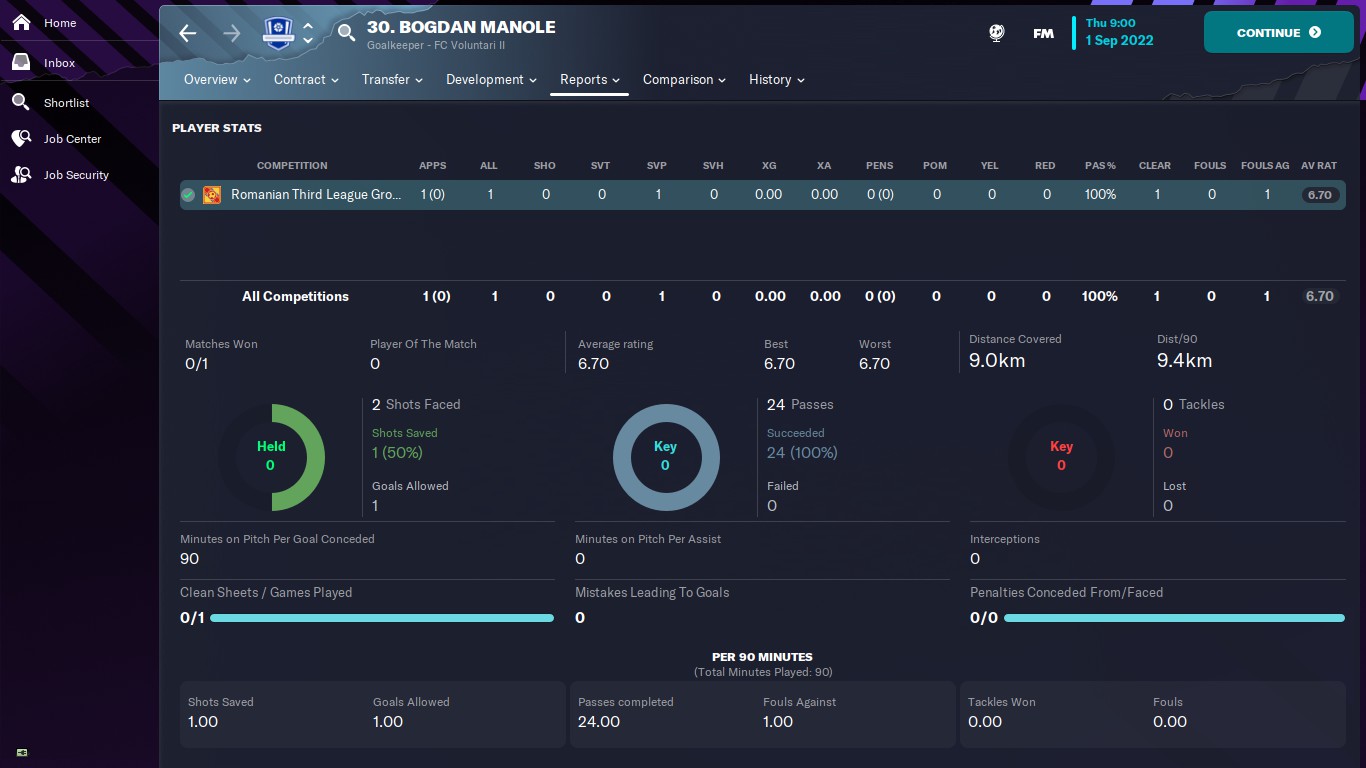The height and width of the screenshot is (768, 1366).
Task: Click the search magnifier beside player name
Action: [346, 33]
